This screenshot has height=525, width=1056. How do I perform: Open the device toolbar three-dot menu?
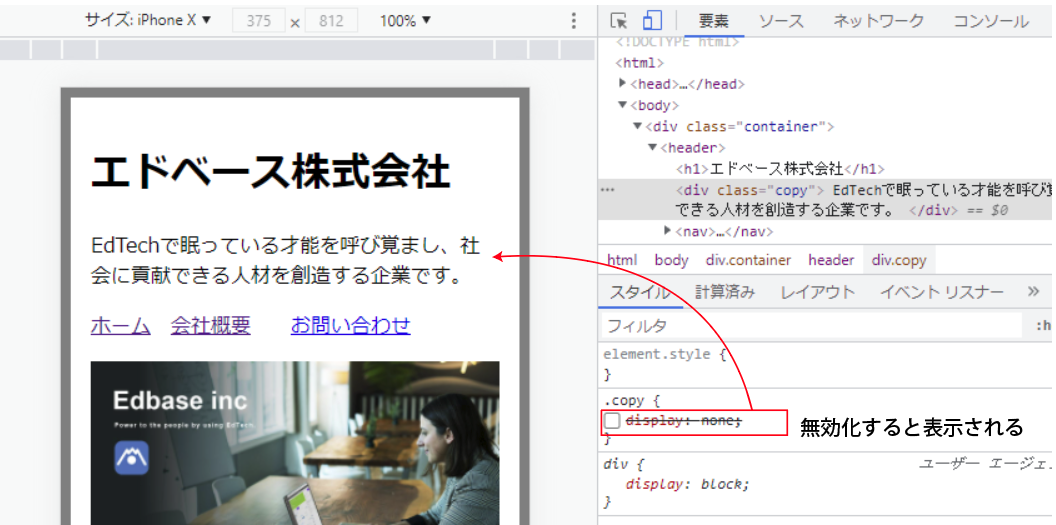tap(573, 21)
